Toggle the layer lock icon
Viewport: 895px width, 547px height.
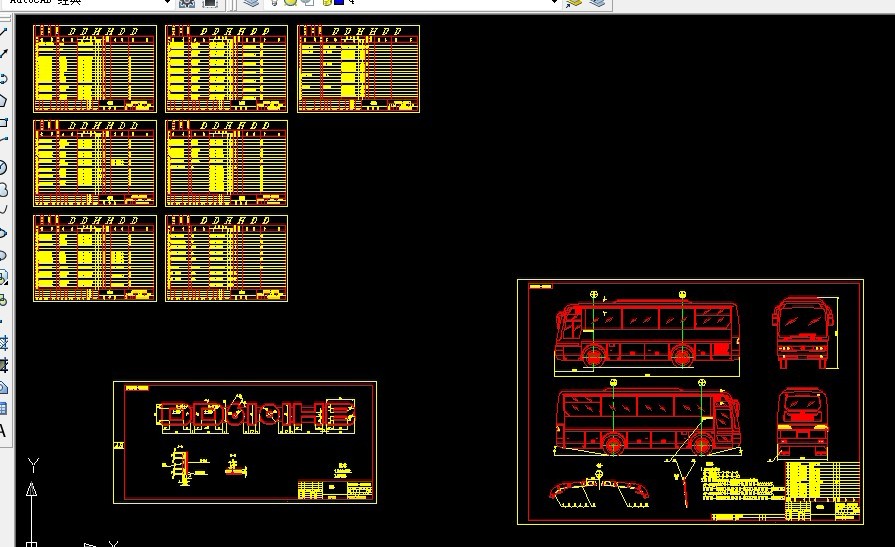327,2
